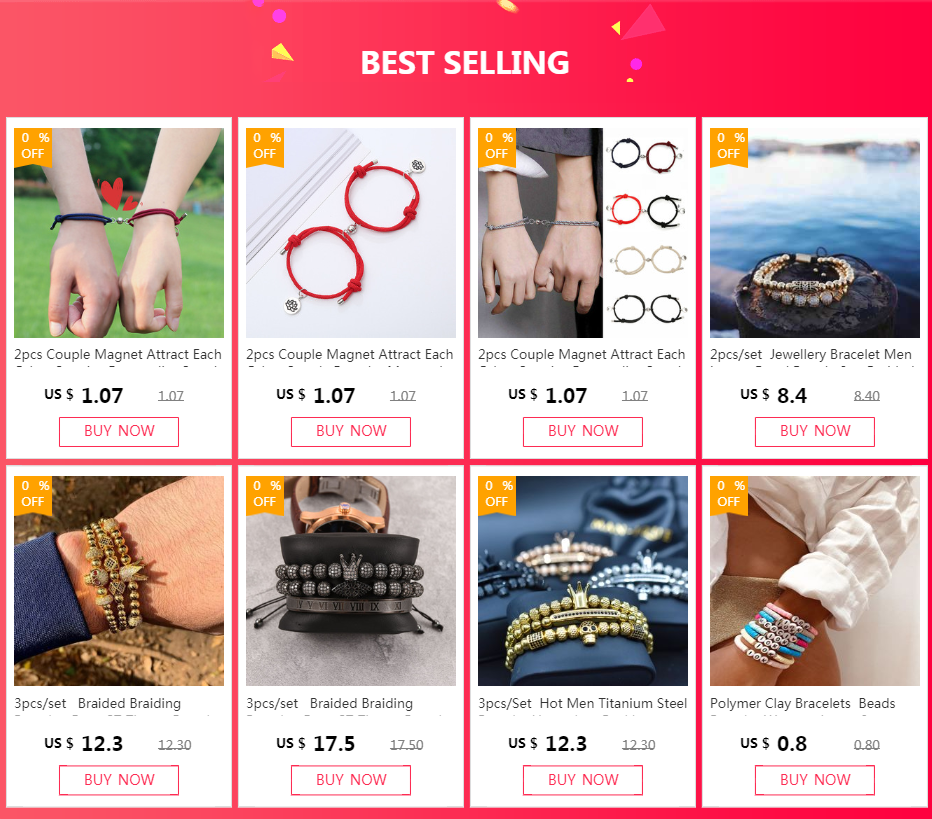Click BUY NOW for Hot Men Titanium Steel set

(582, 780)
